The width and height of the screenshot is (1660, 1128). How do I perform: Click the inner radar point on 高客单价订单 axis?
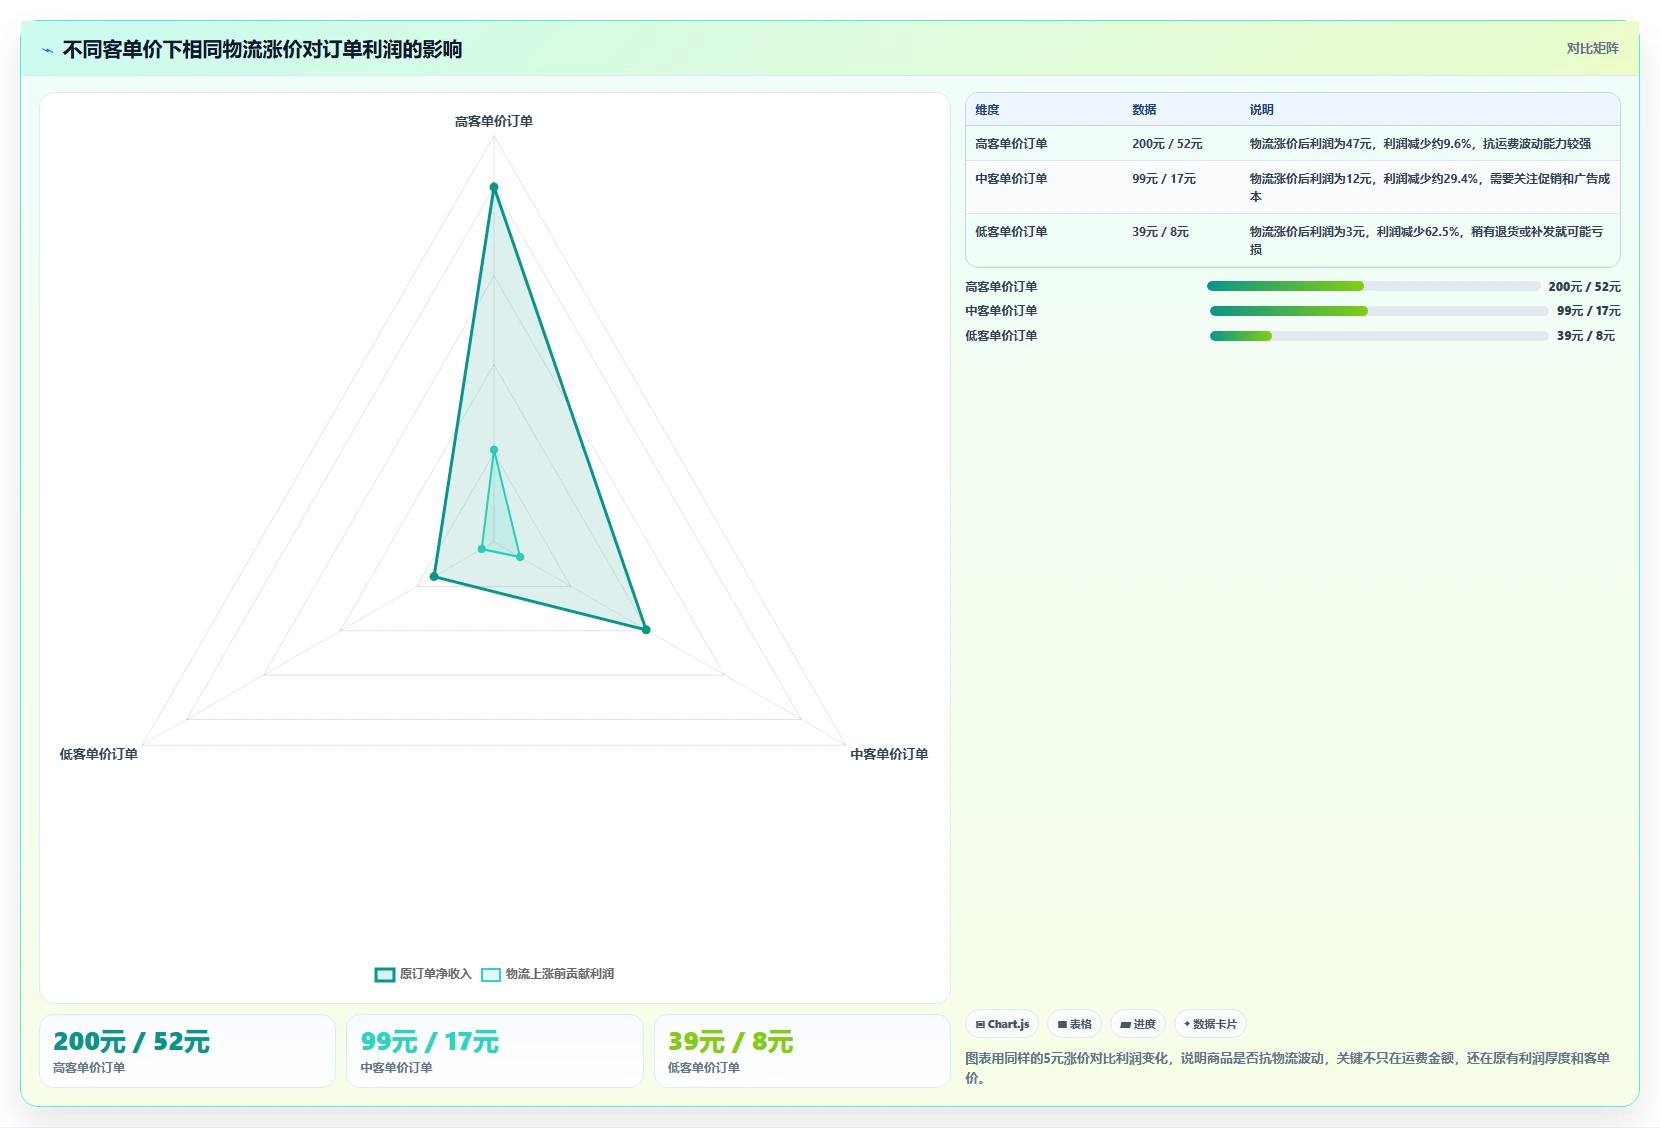click(x=494, y=450)
